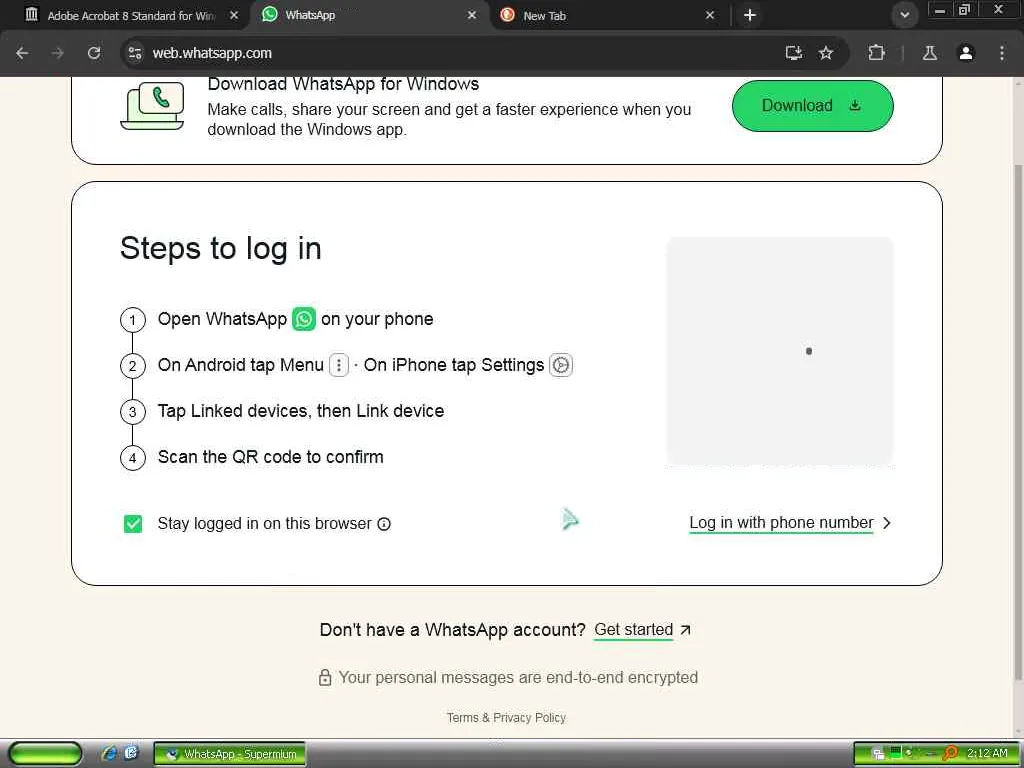Click the Terms & Privacy Policy link
This screenshot has height=768, width=1024.
point(506,718)
